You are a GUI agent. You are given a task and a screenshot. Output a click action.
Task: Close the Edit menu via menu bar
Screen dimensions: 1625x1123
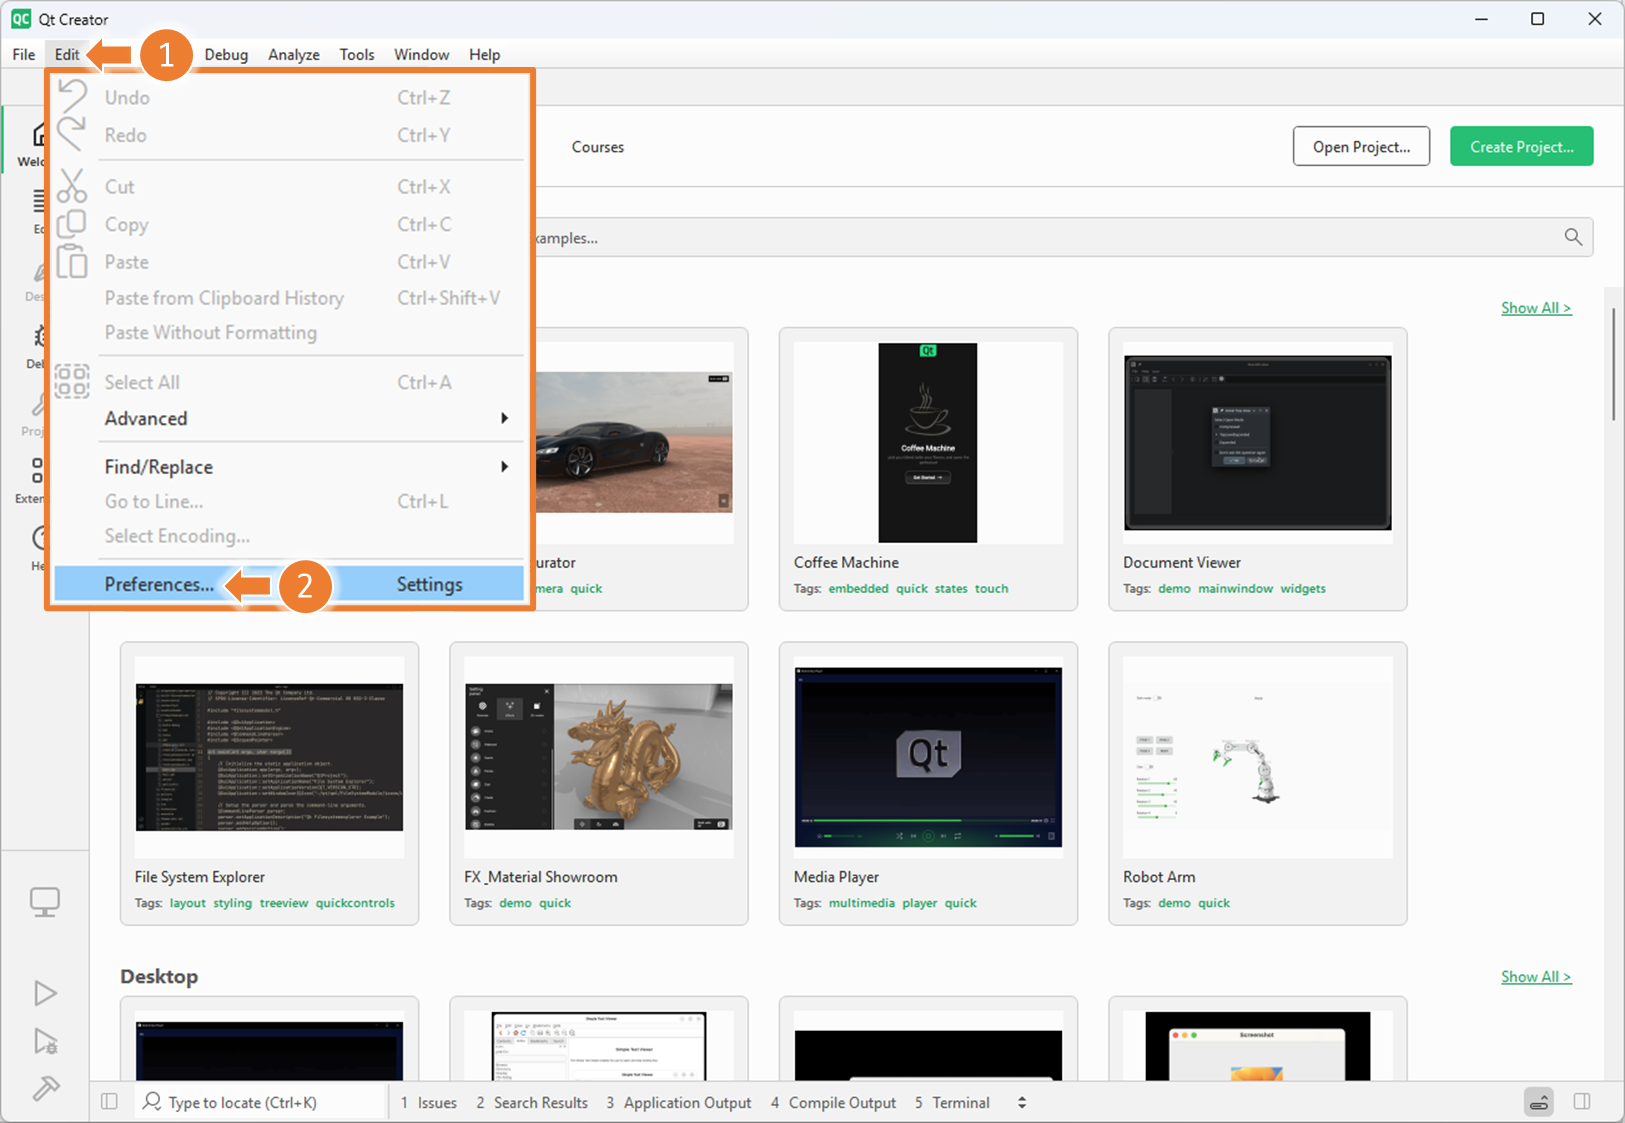[67, 54]
